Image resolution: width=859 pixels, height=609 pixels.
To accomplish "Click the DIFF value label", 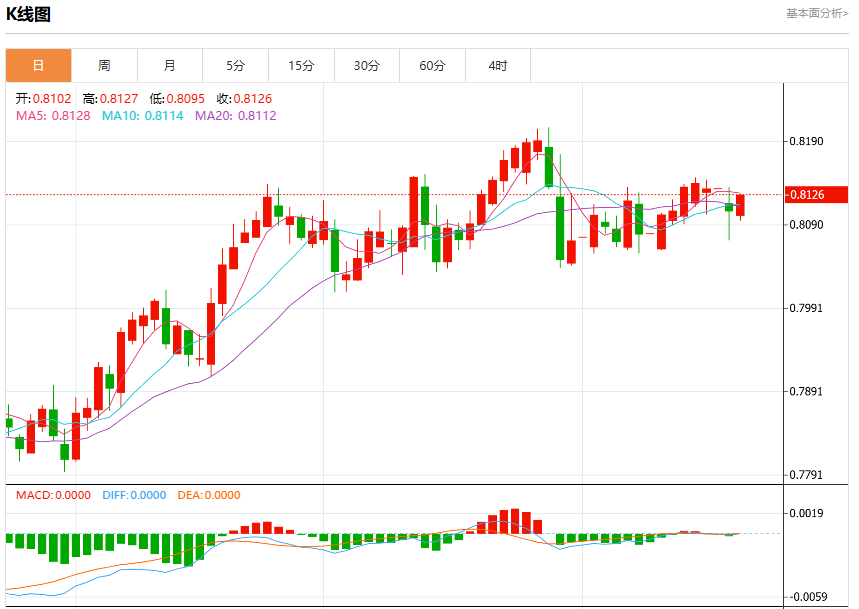I will [x=134, y=495].
